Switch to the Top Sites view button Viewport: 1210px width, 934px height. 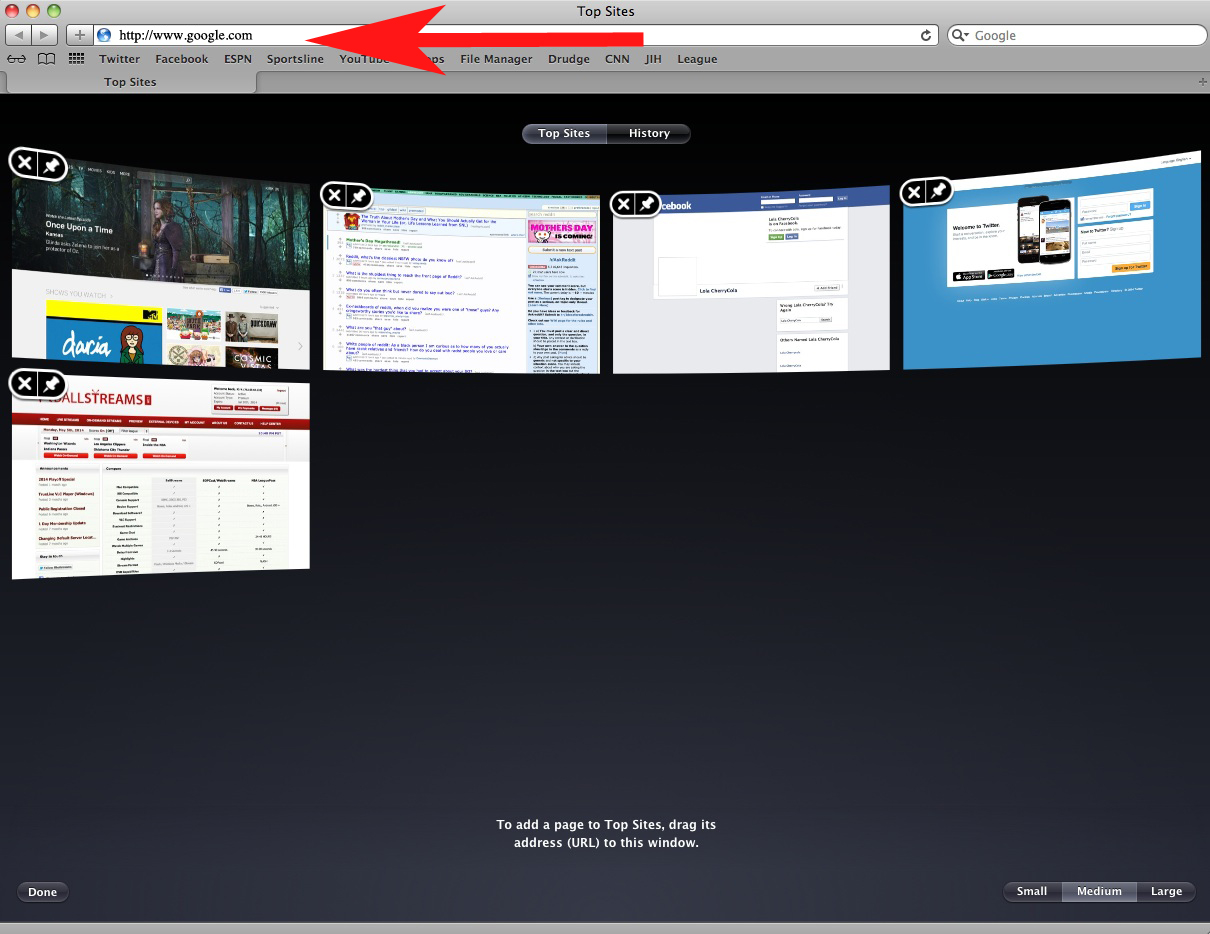[x=564, y=133]
